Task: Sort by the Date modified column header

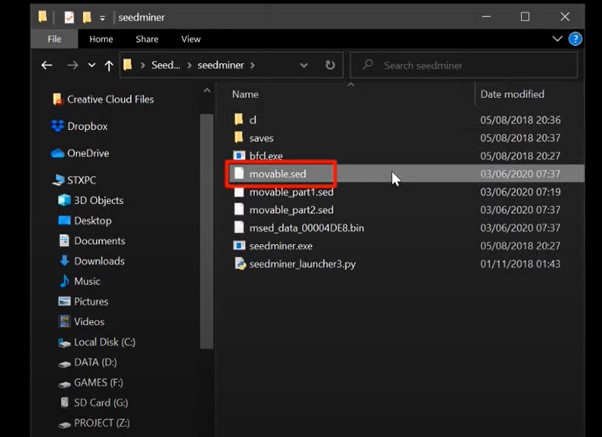Action: pyautogui.click(x=512, y=94)
